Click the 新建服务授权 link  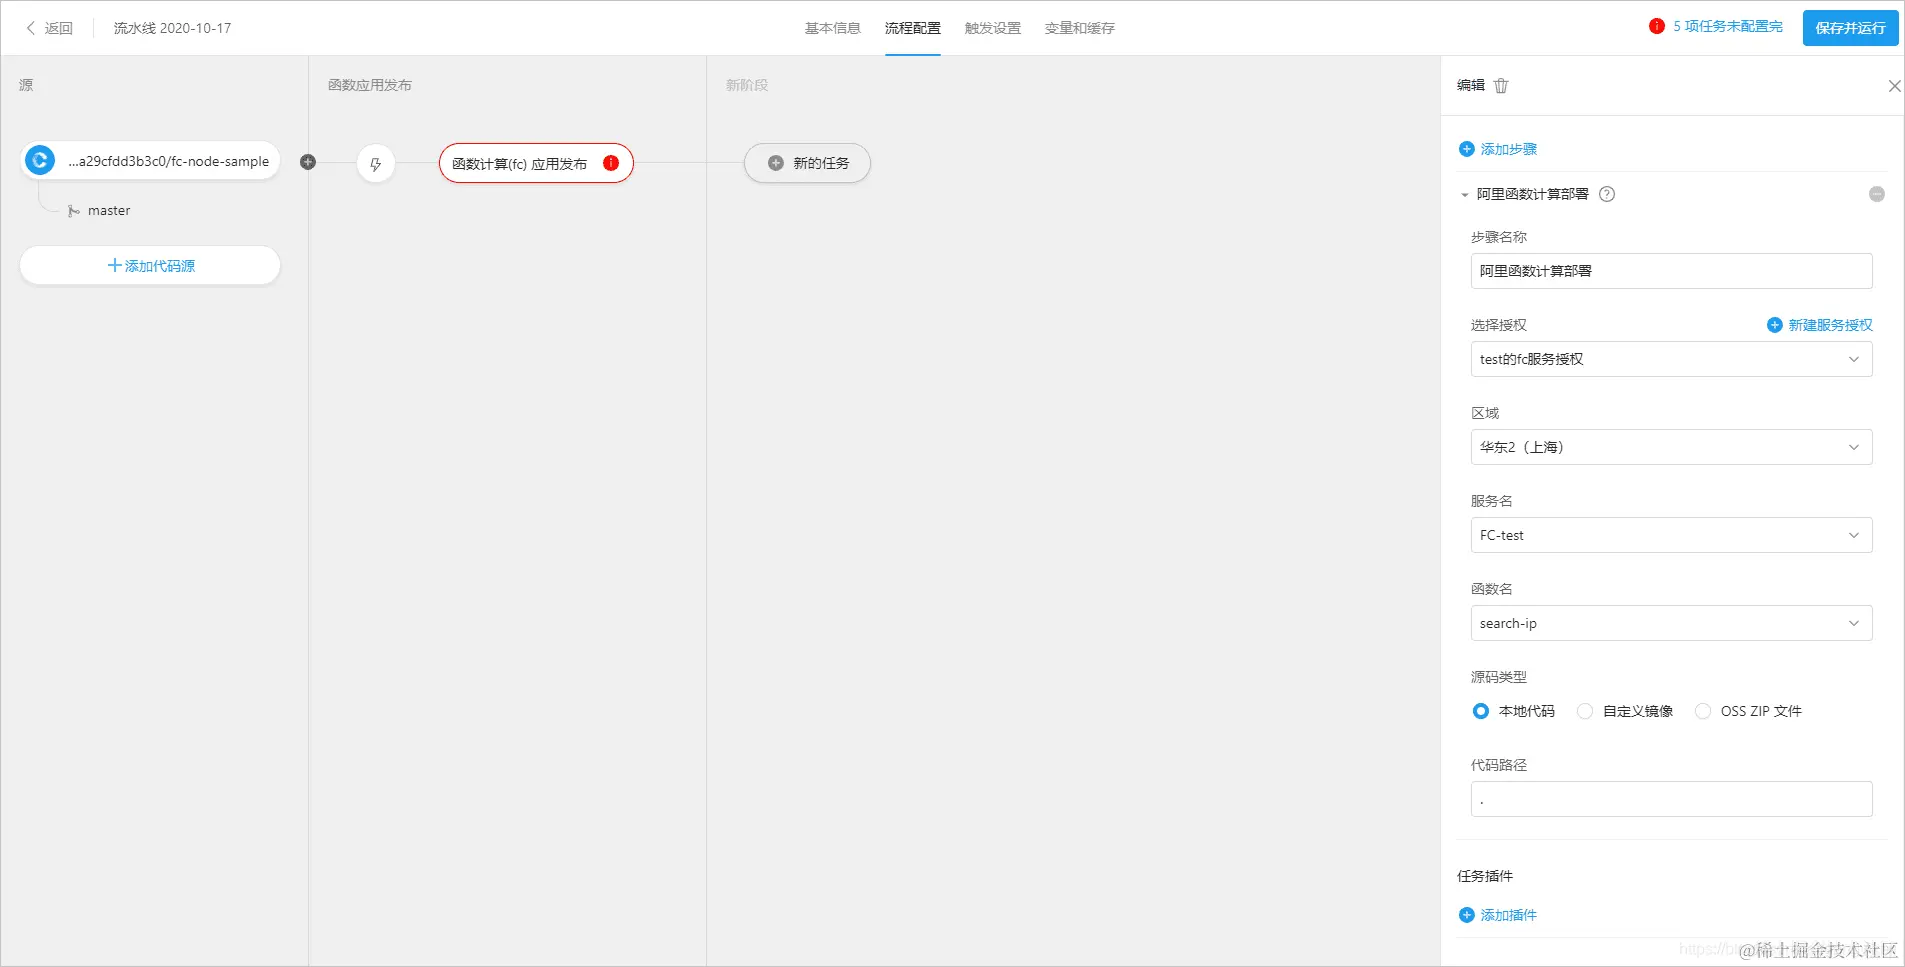[1830, 325]
